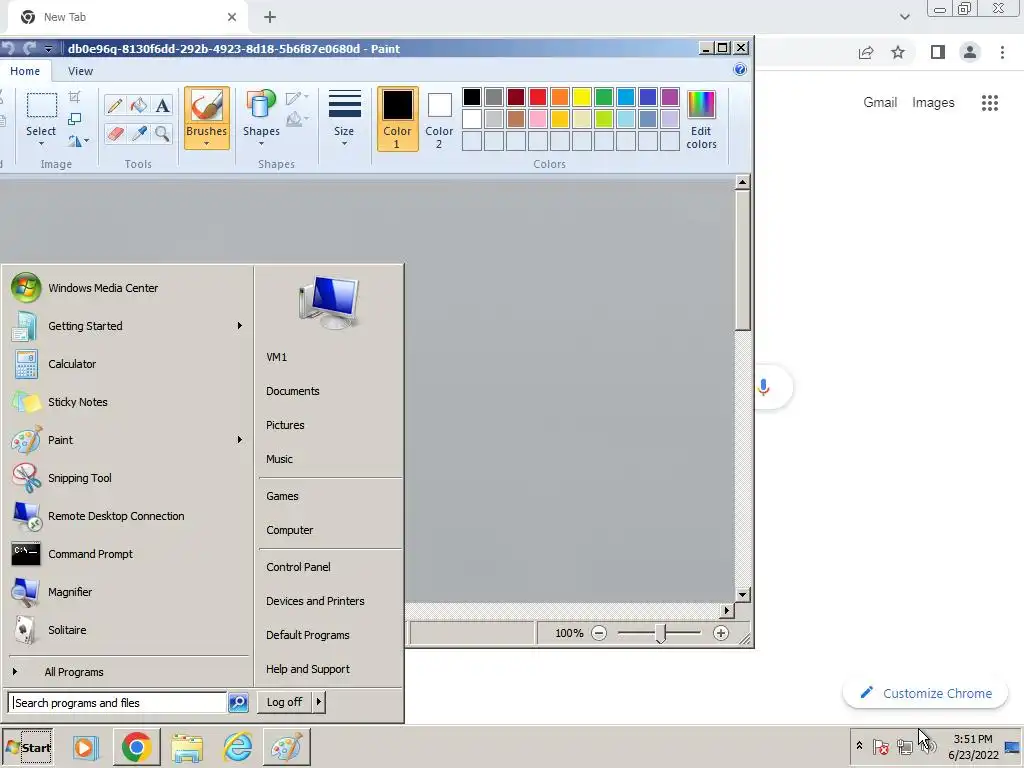Open a new Chrome tab with plus
The height and width of the screenshot is (768, 1024).
270,17
